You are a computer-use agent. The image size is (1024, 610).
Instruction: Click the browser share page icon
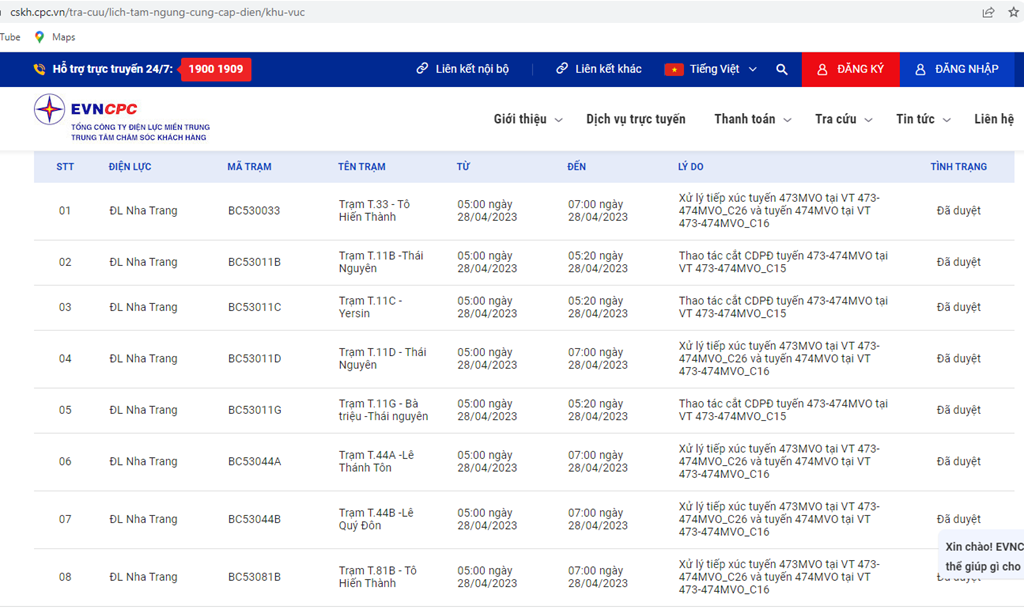(988, 12)
